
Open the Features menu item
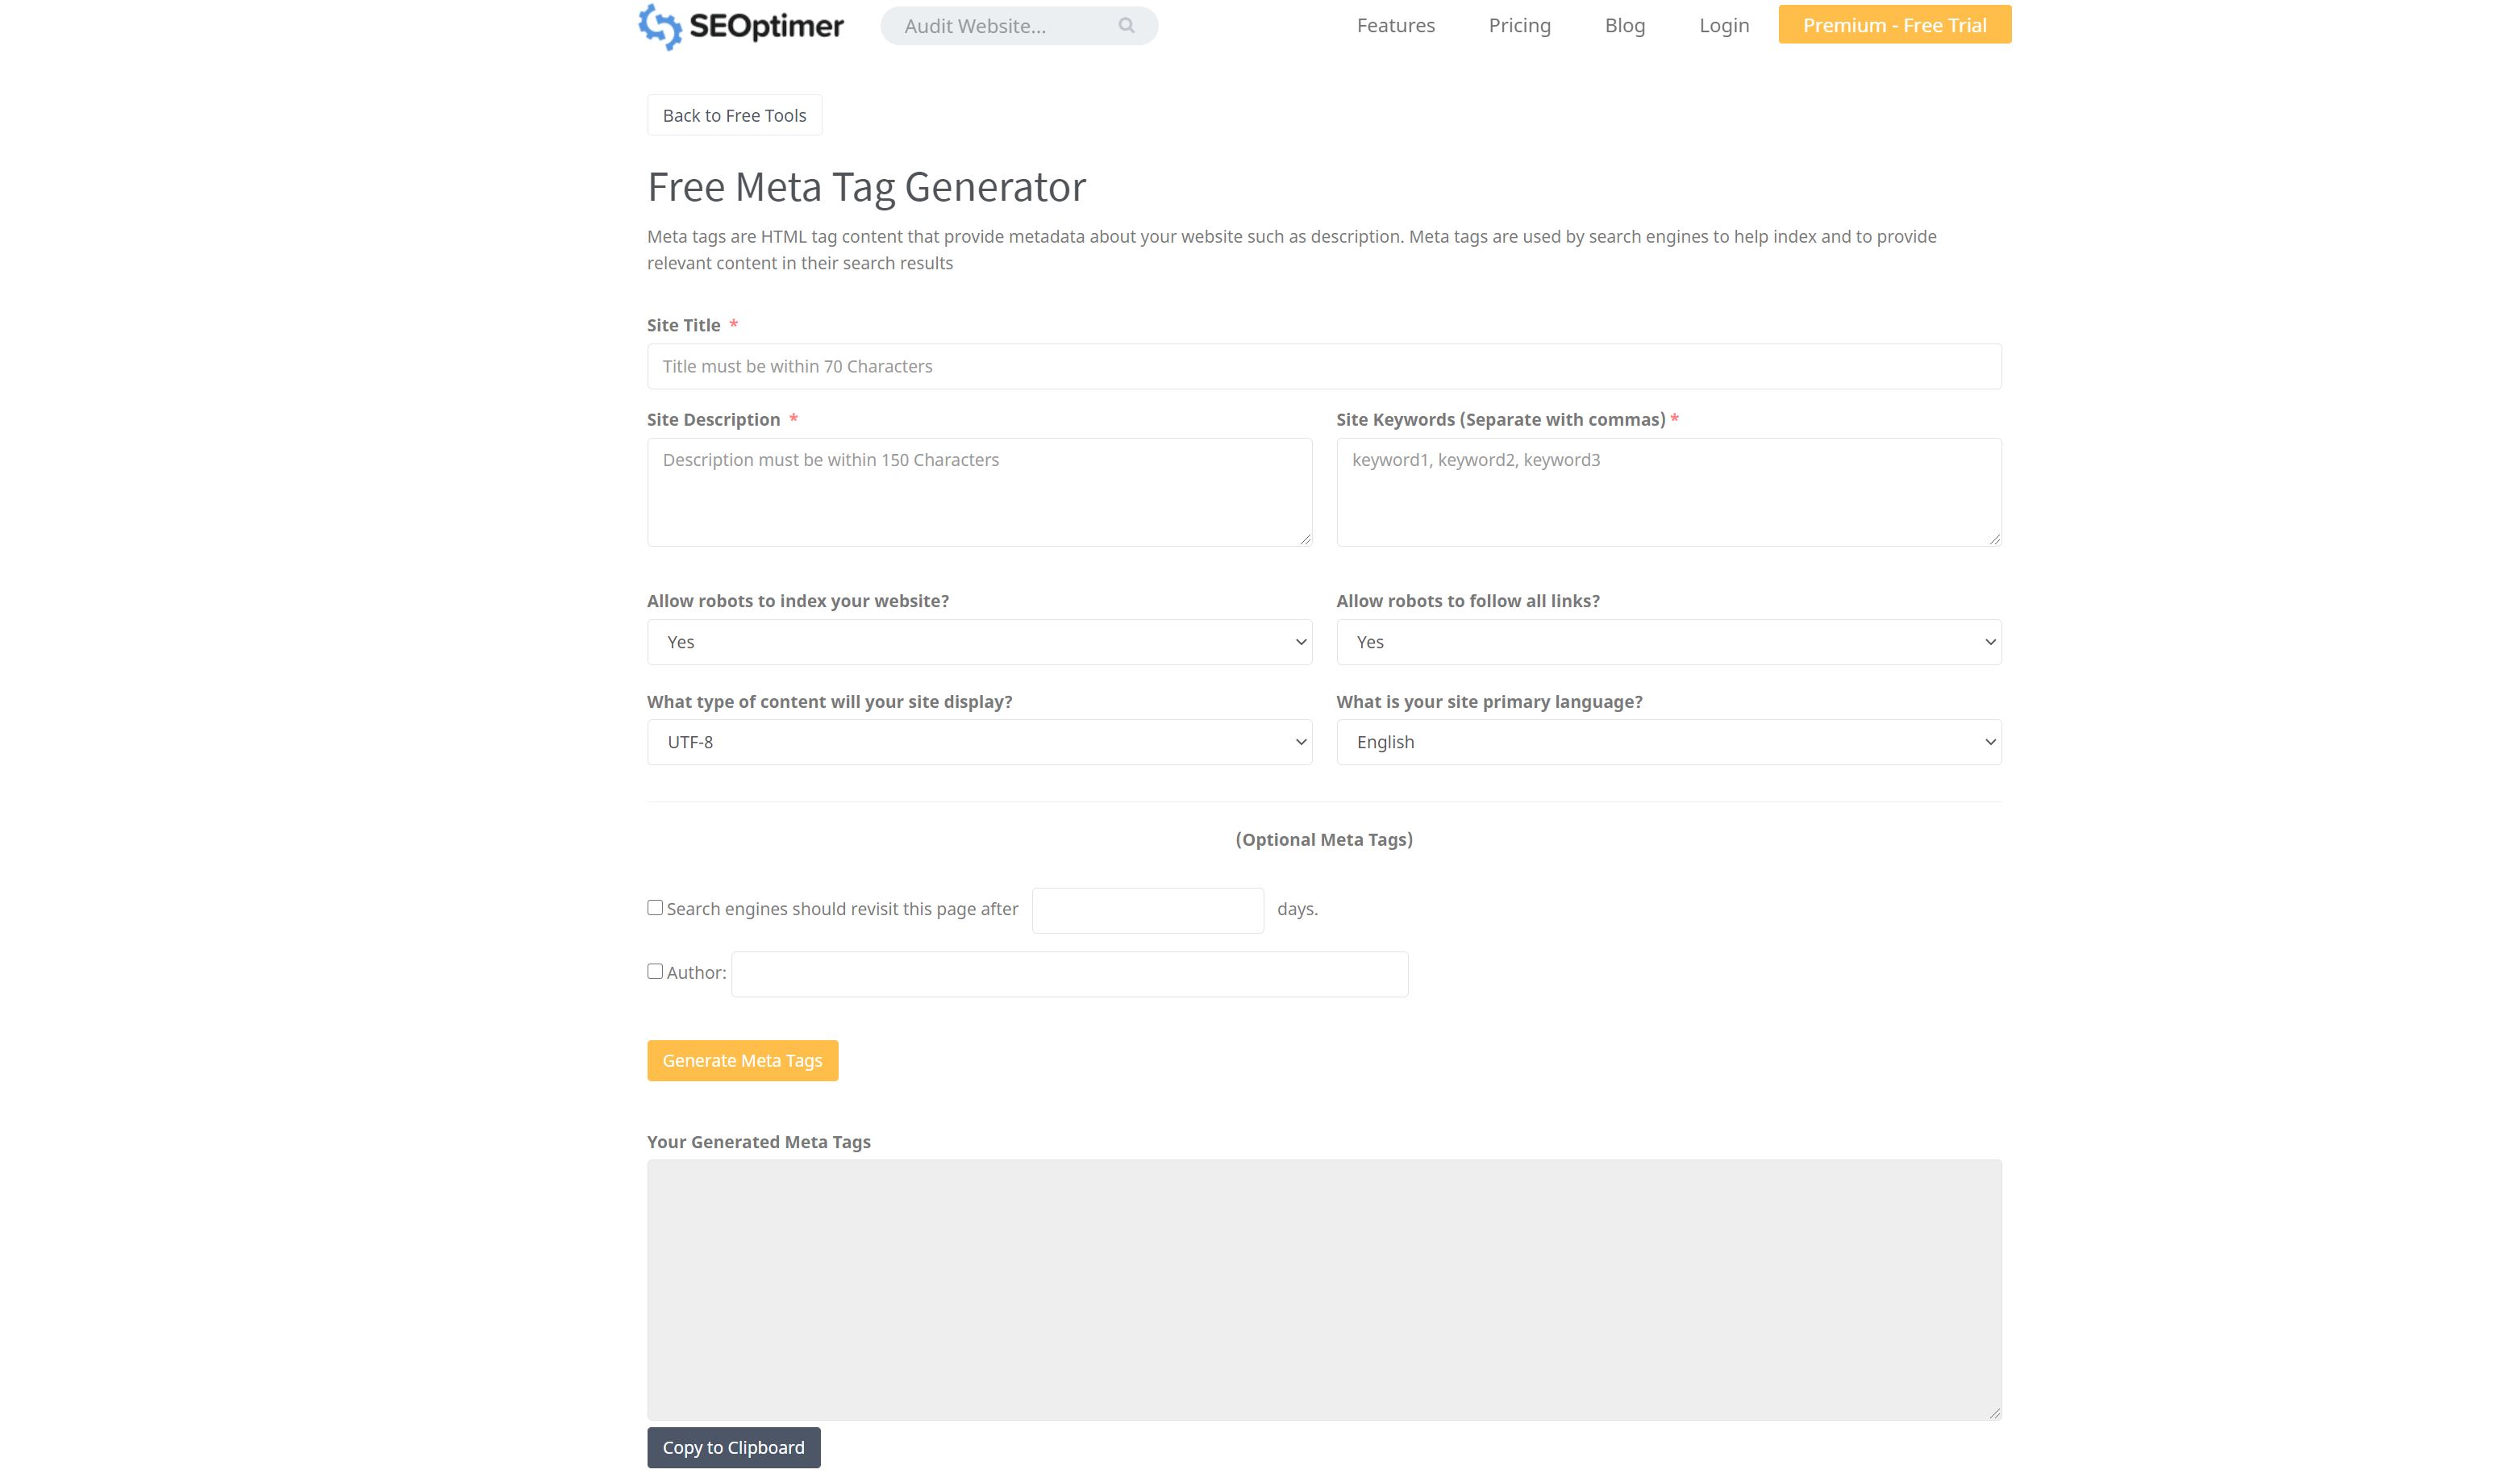pyautogui.click(x=1395, y=26)
